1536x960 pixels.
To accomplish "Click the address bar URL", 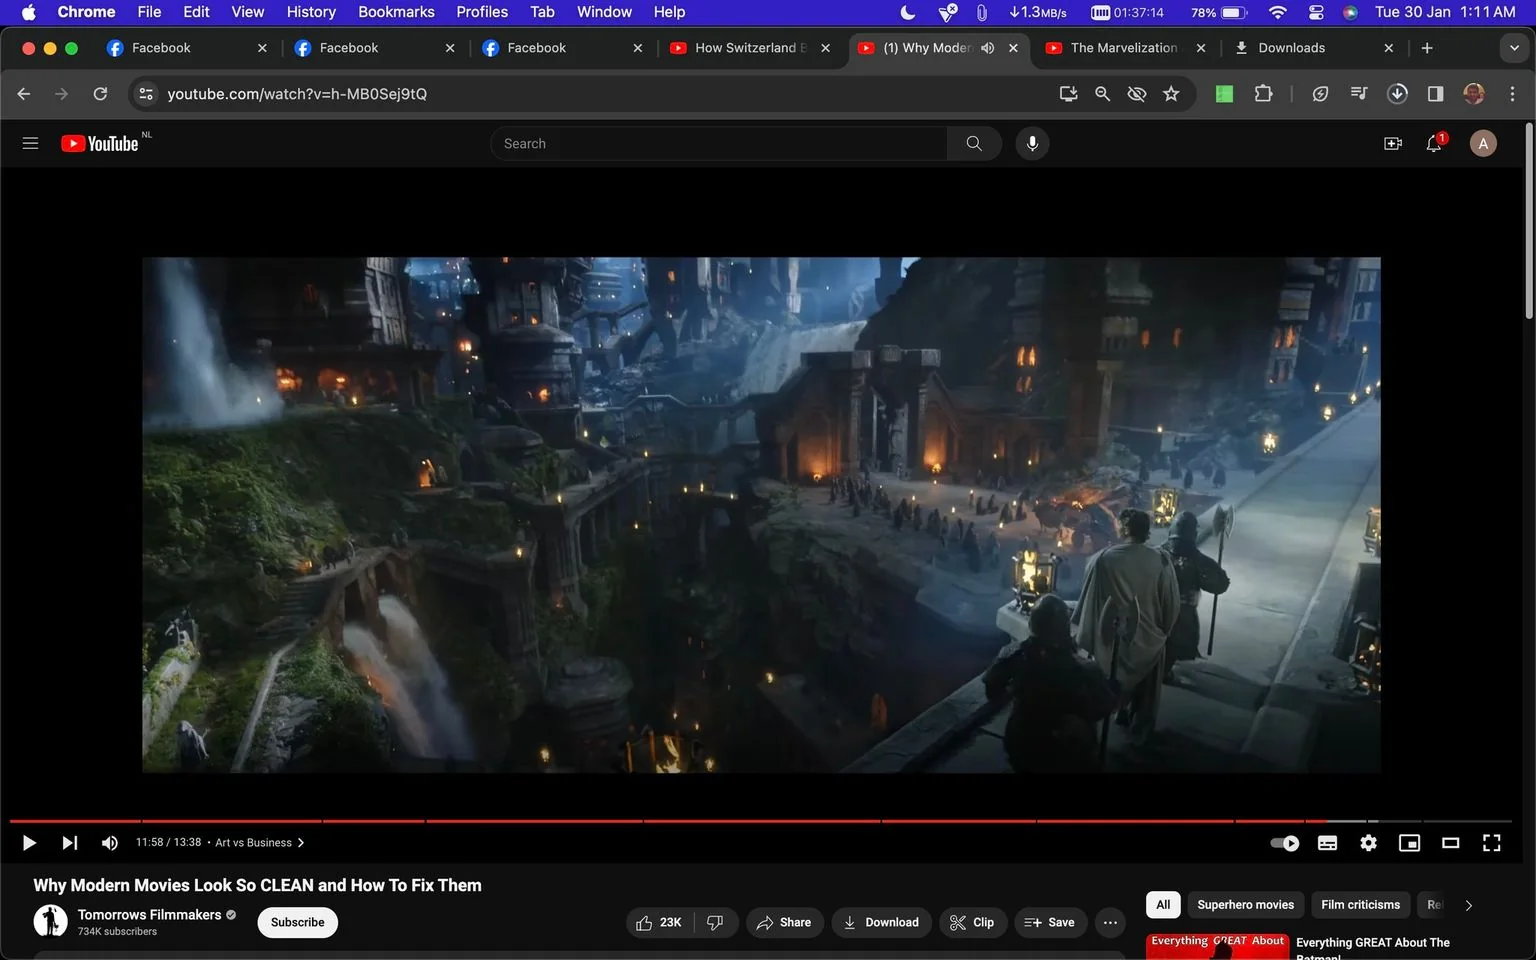I will point(297,94).
